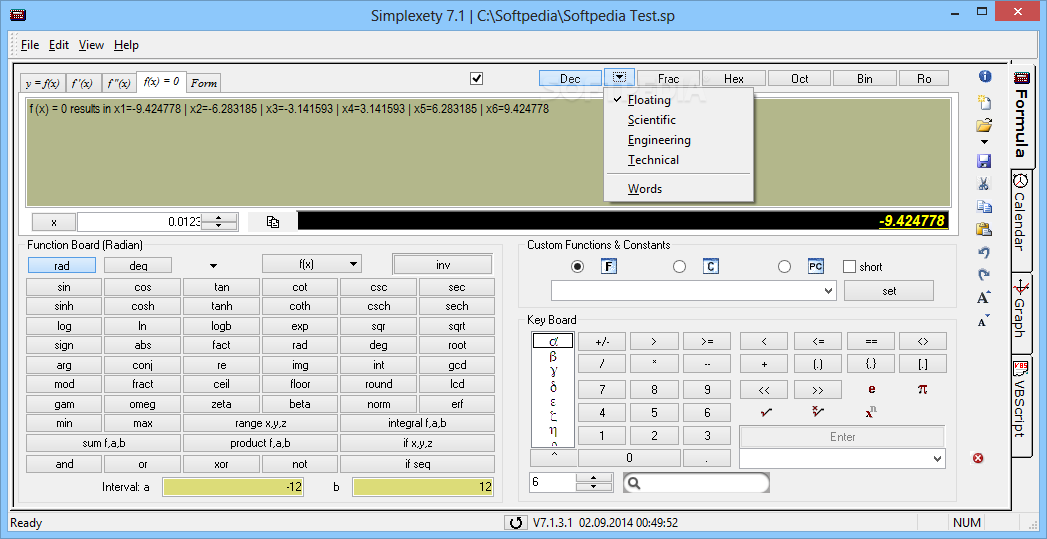This screenshot has height=539, width=1047.
Task: Open the View menu
Action: pos(91,45)
